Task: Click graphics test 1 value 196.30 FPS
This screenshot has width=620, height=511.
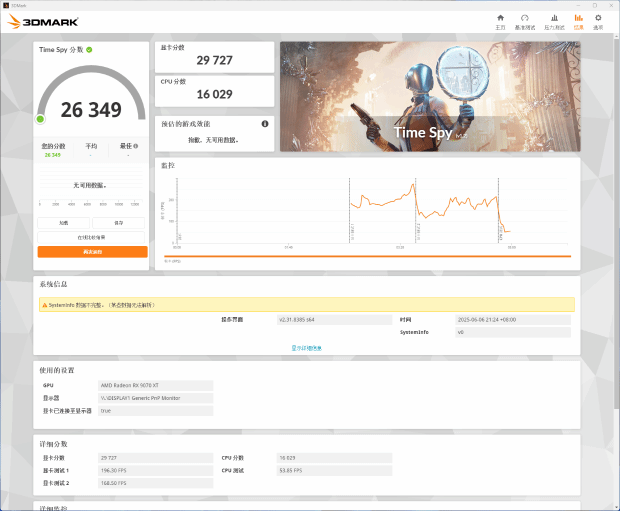Action: coord(155,470)
